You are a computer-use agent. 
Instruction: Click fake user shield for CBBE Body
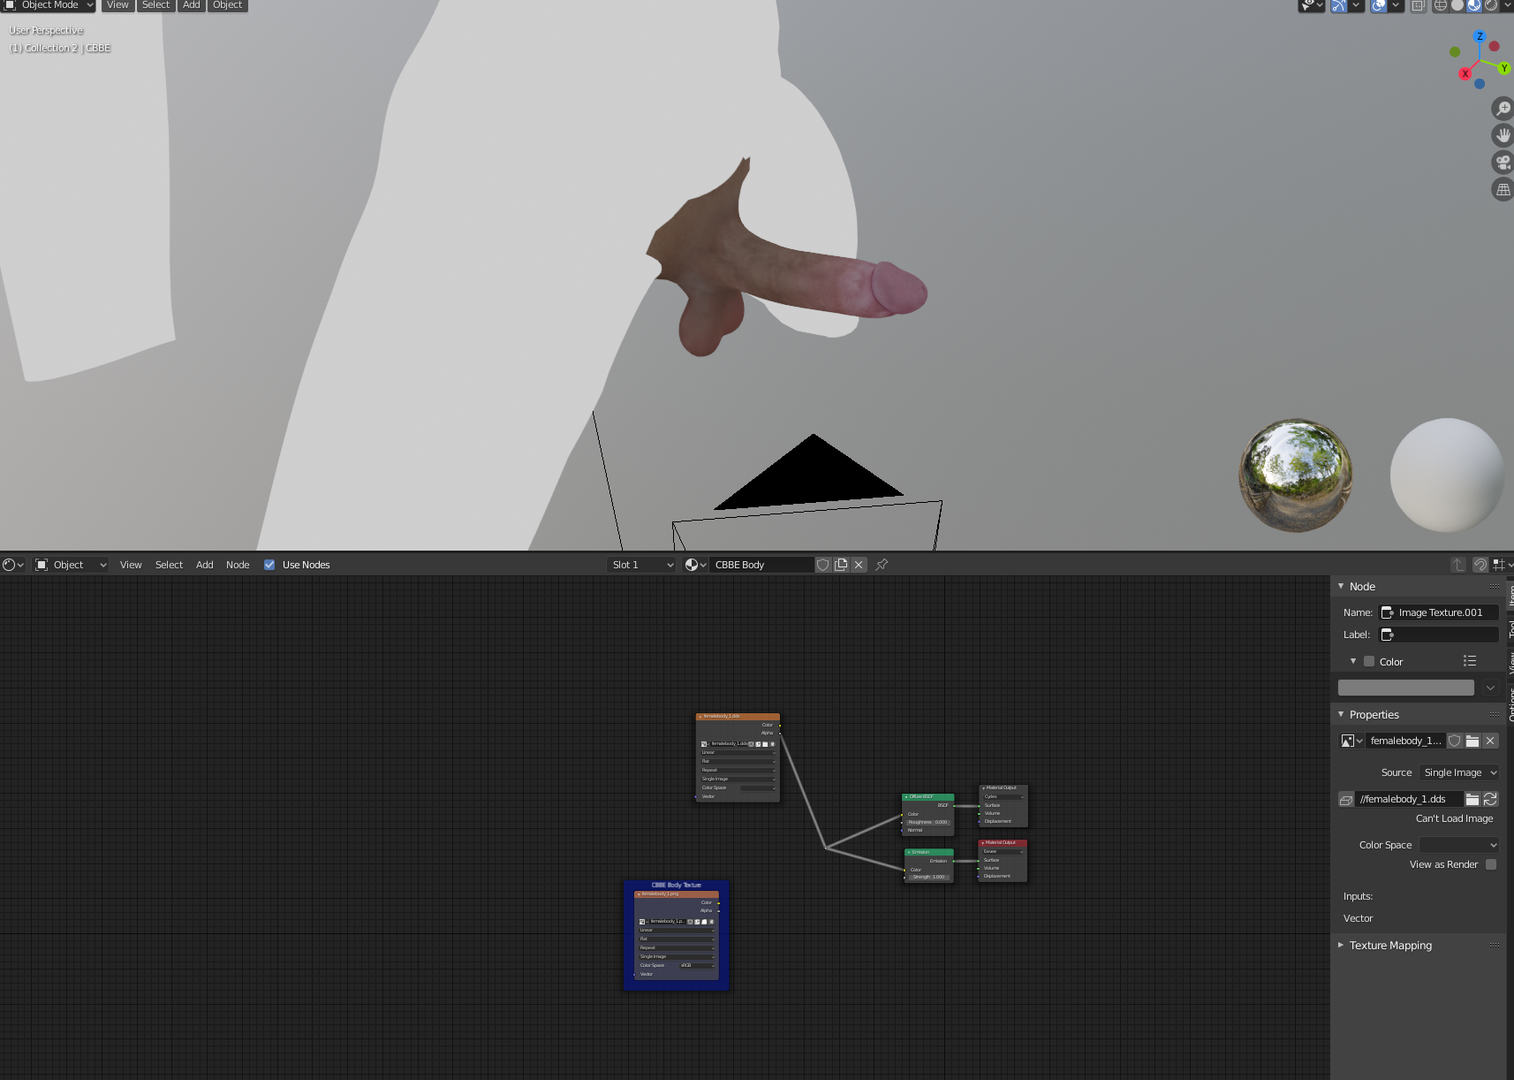823,565
